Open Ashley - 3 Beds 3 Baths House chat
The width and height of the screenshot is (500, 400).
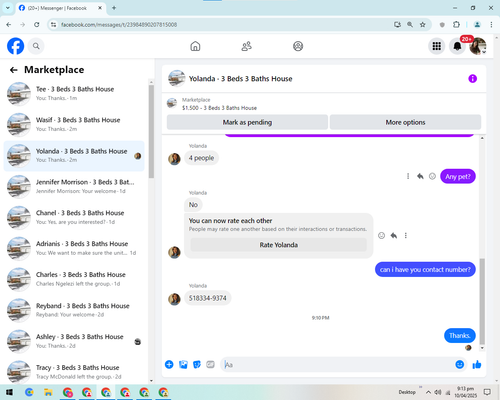[74, 341]
